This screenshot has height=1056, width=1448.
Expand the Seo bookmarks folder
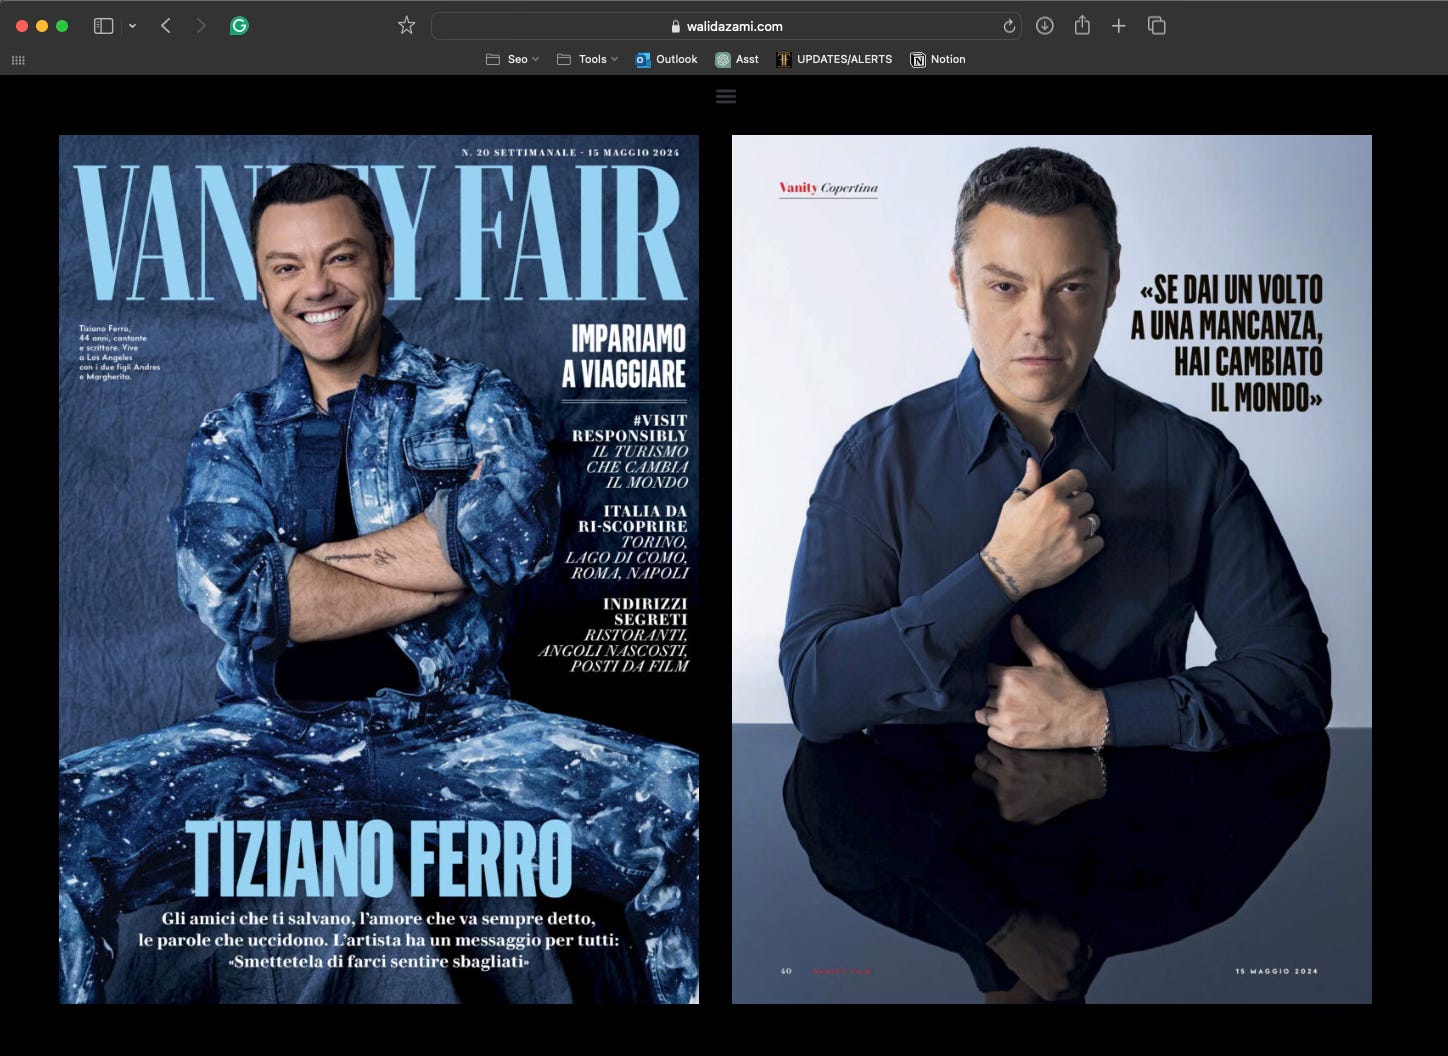click(512, 59)
